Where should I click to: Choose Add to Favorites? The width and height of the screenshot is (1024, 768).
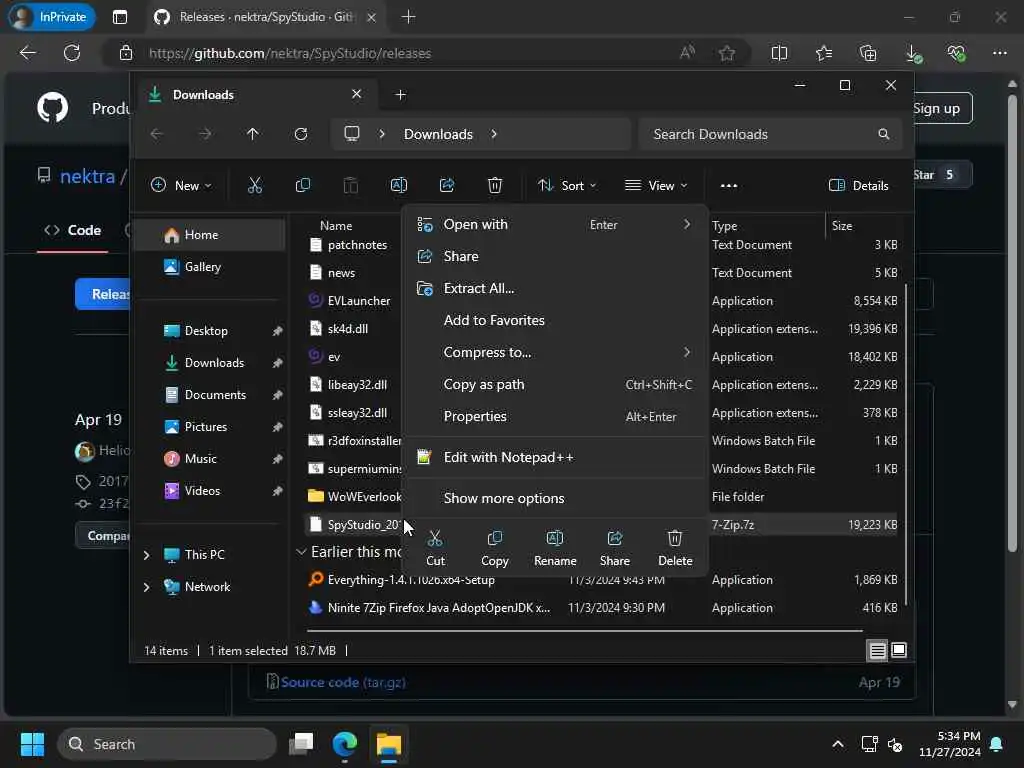554,320
